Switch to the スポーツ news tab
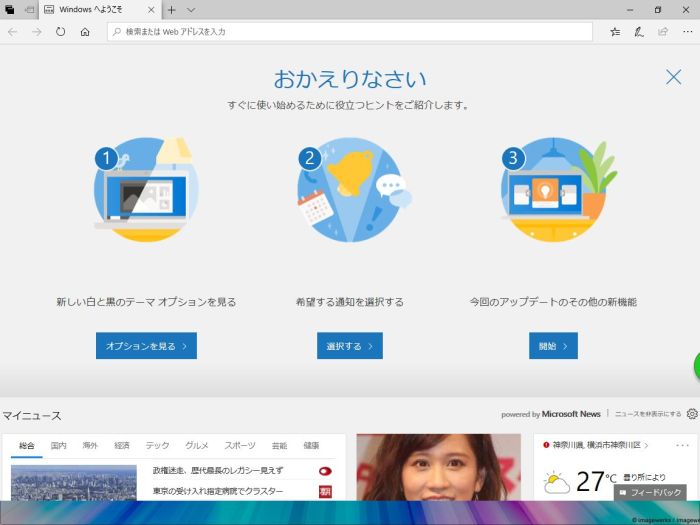Viewport: 700px width, 525px height. 239,445
